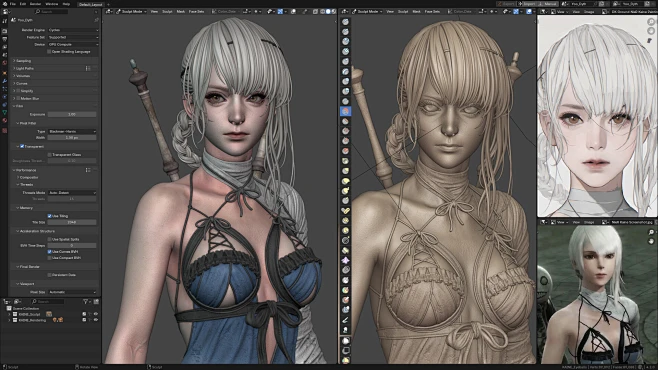Open Face Sets menu in left viewport
Viewport: 658px width, 370px height.
click(x=196, y=11)
